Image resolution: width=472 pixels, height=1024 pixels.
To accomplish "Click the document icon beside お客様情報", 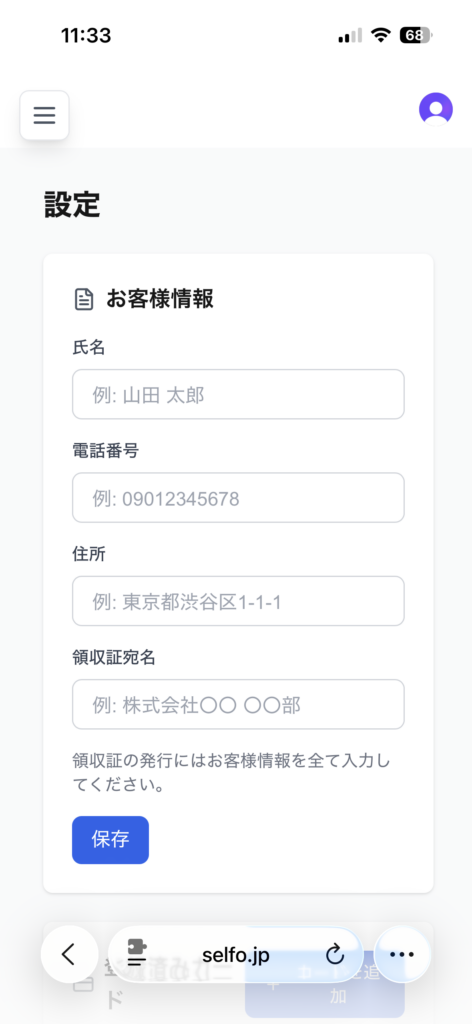I will point(84,300).
